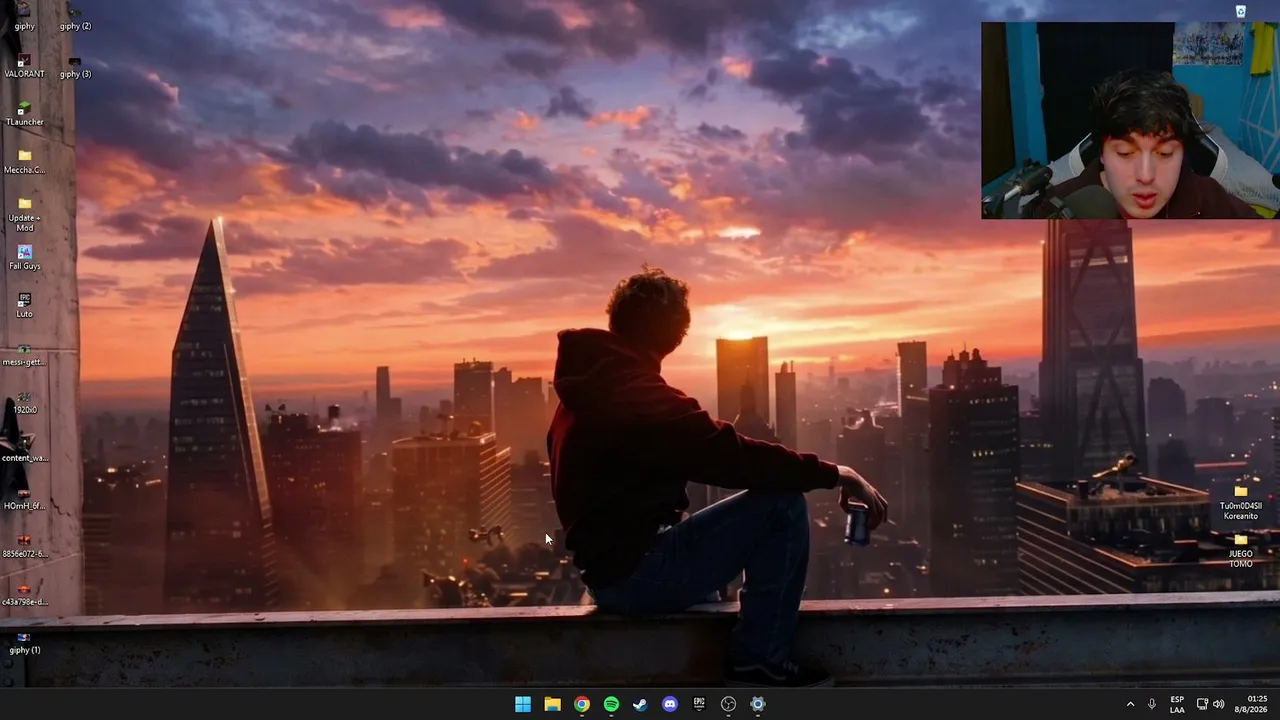Select the VALORANT desktop shortcut
This screenshot has width=1280, height=720.
[x=24, y=67]
